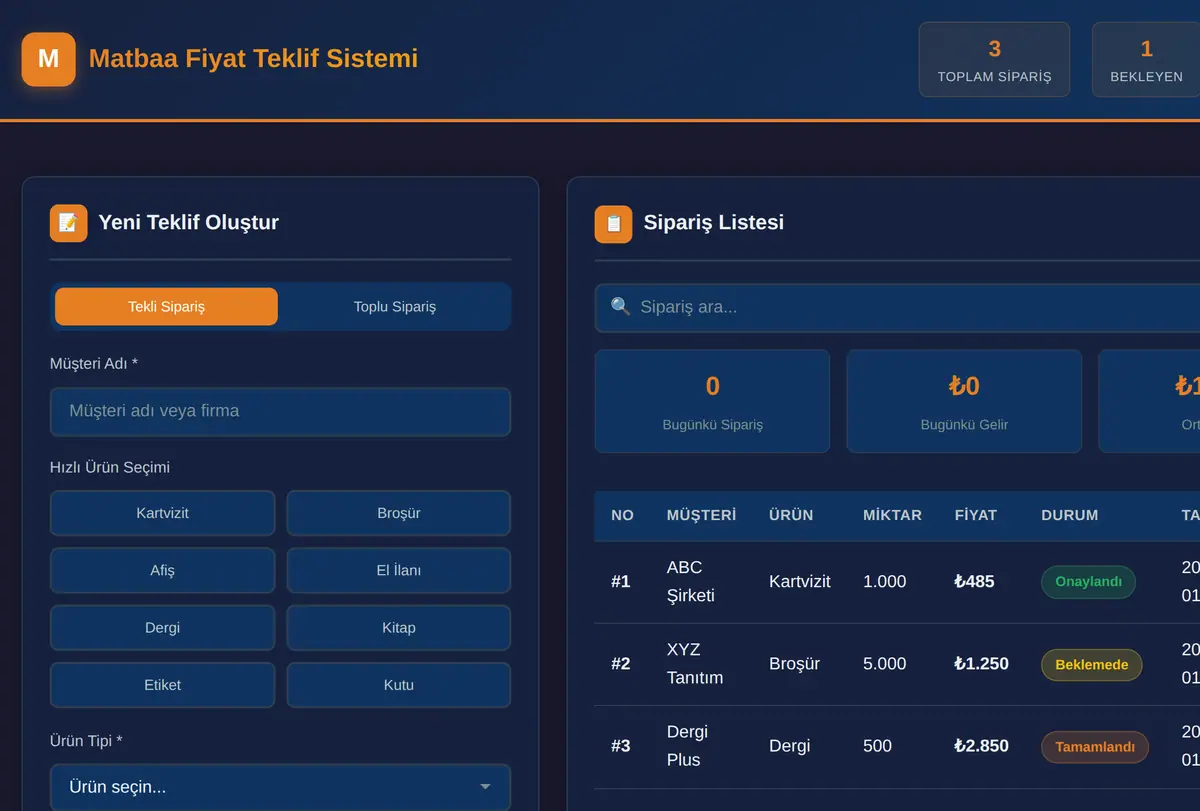Click the magnifier icon in the search bar
Viewport: 1200px width, 811px height.
(x=620, y=307)
